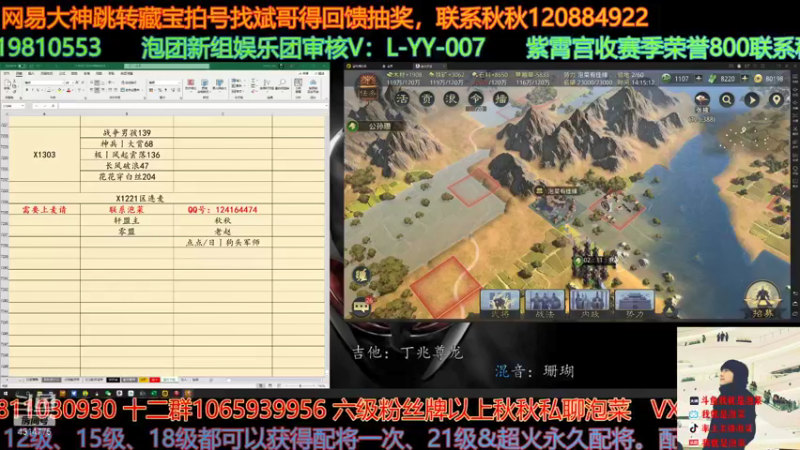Screen dimensions: 800x450
Task: Click the Underline icon in Excel ribbon
Action: [x=38, y=90]
